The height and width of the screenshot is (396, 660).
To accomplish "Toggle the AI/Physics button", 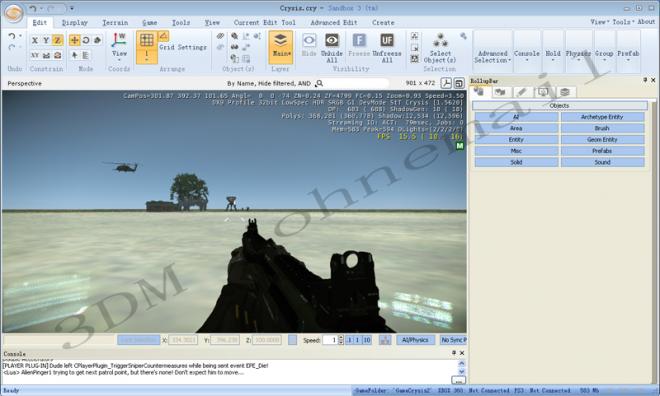I will point(415,340).
